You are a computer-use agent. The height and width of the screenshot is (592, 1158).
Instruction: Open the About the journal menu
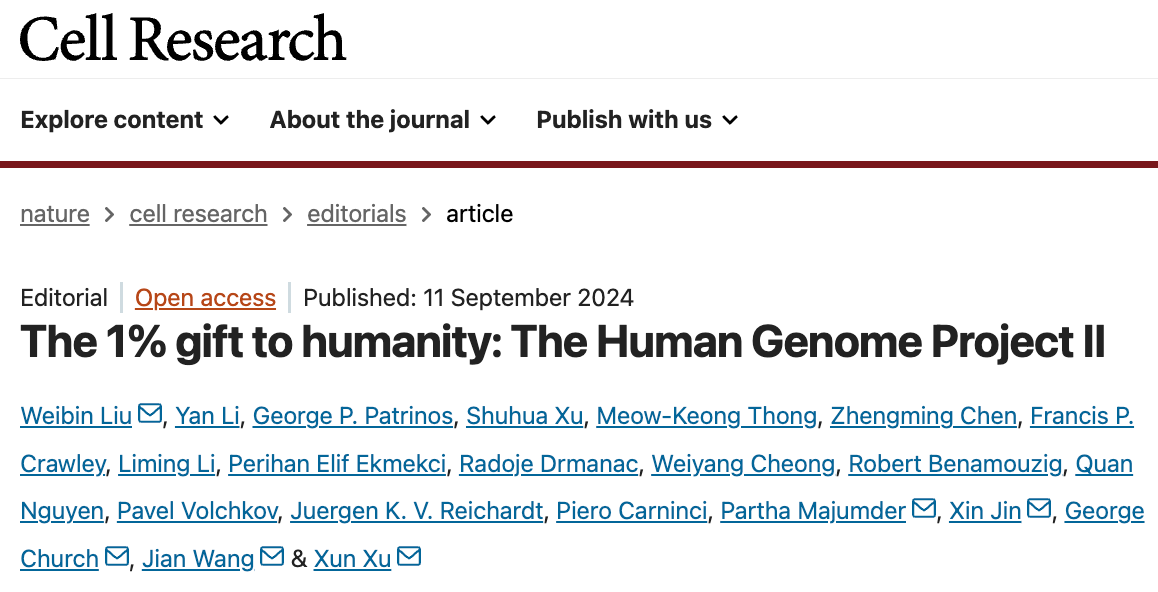pyautogui.click(x=383, y=120)
